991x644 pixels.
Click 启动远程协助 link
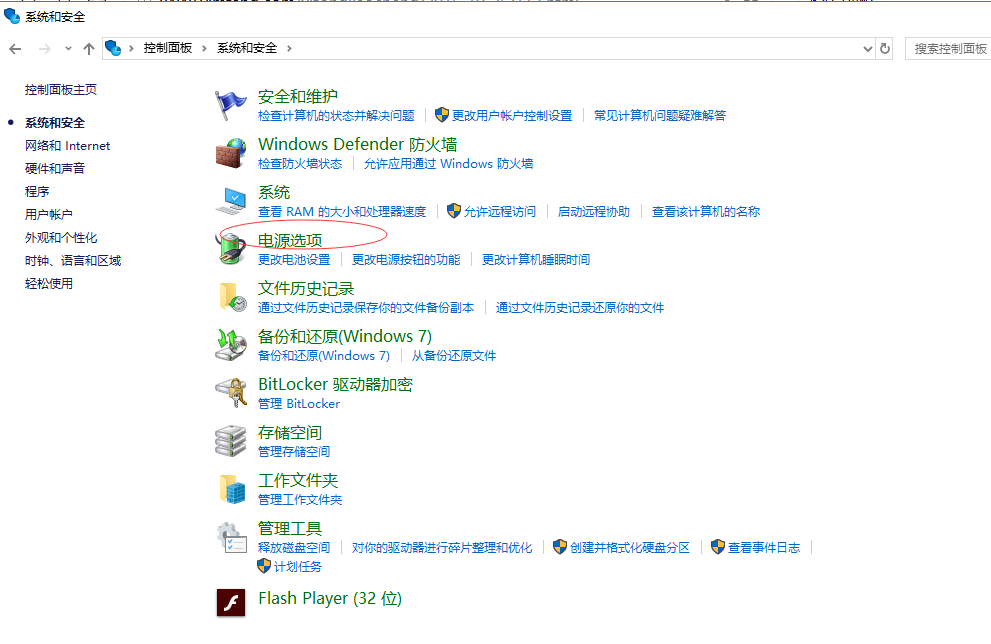593,212
